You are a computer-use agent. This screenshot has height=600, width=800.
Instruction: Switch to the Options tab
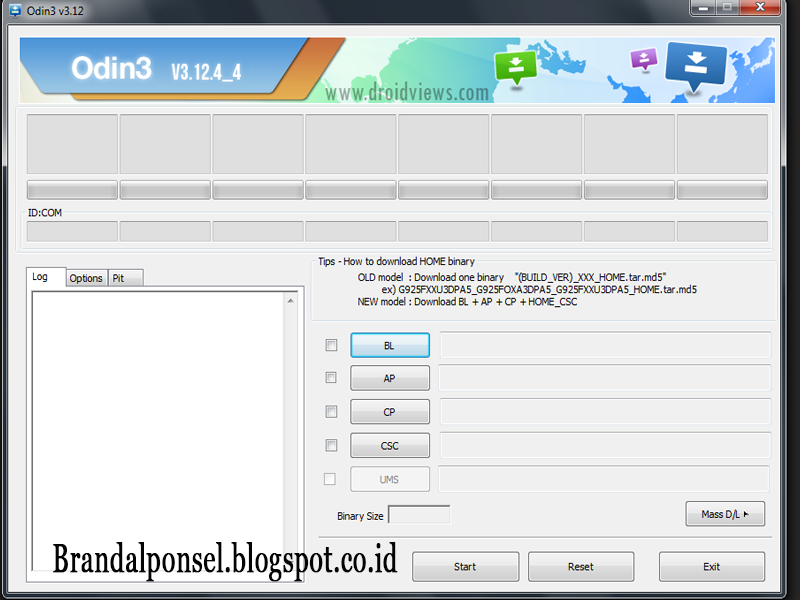tap(86, 278)
